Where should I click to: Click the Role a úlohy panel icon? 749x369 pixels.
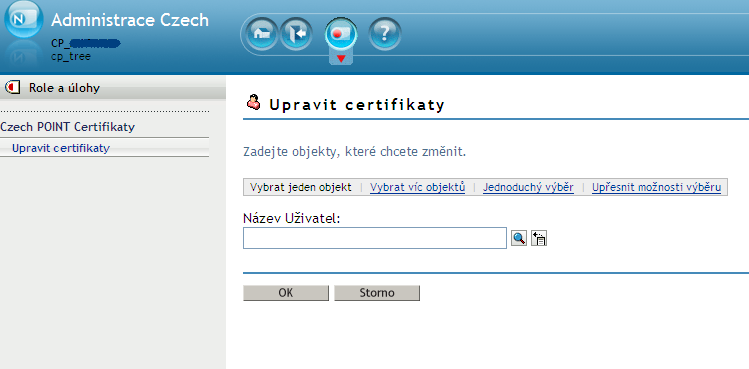pos(12,87)
